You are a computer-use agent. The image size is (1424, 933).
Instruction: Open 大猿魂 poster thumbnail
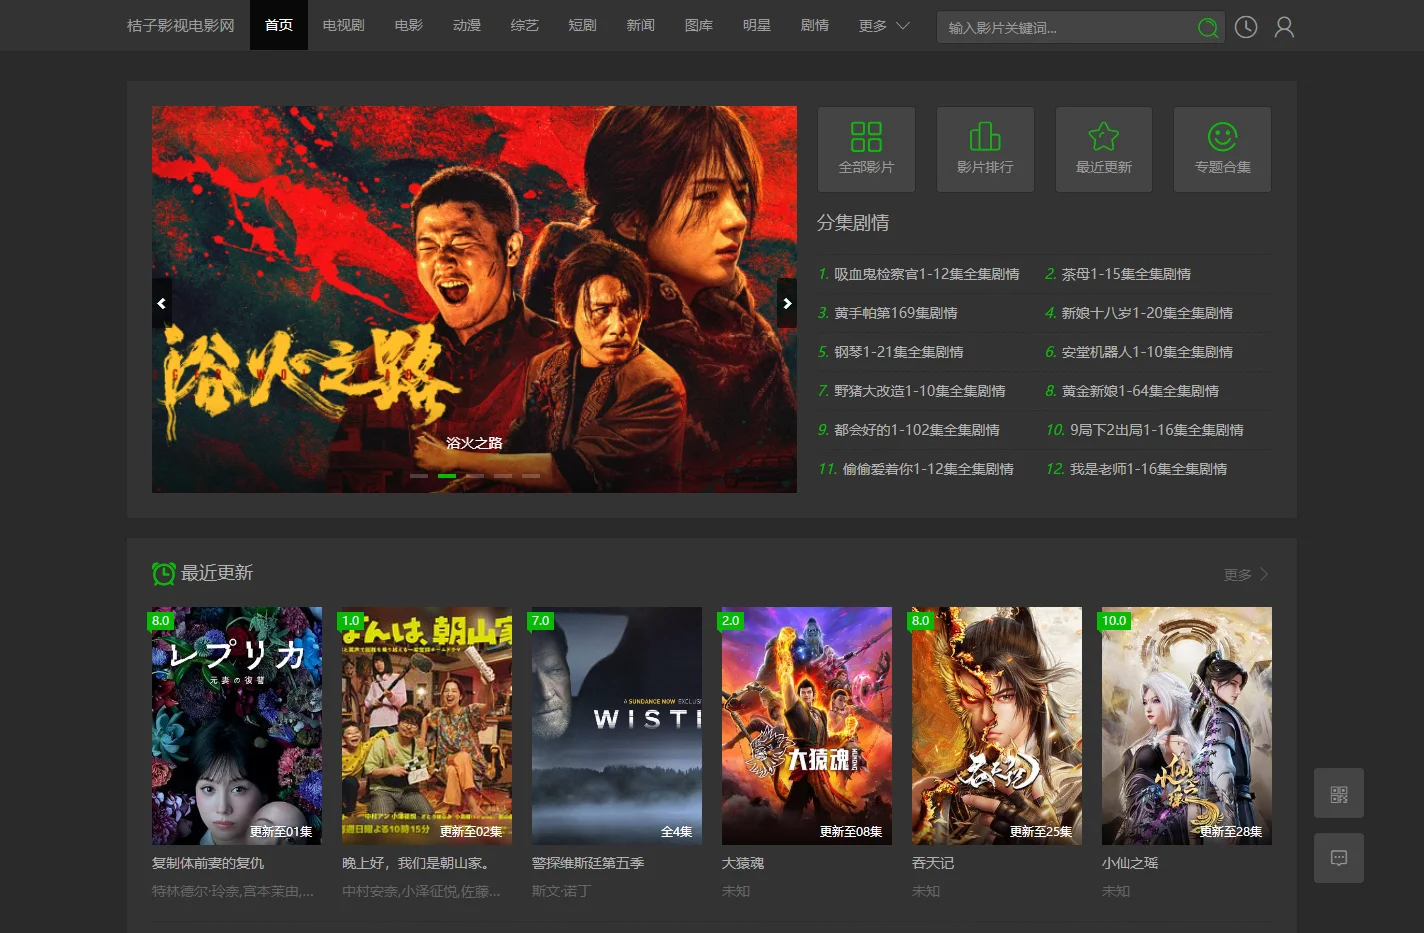point(807,726)
